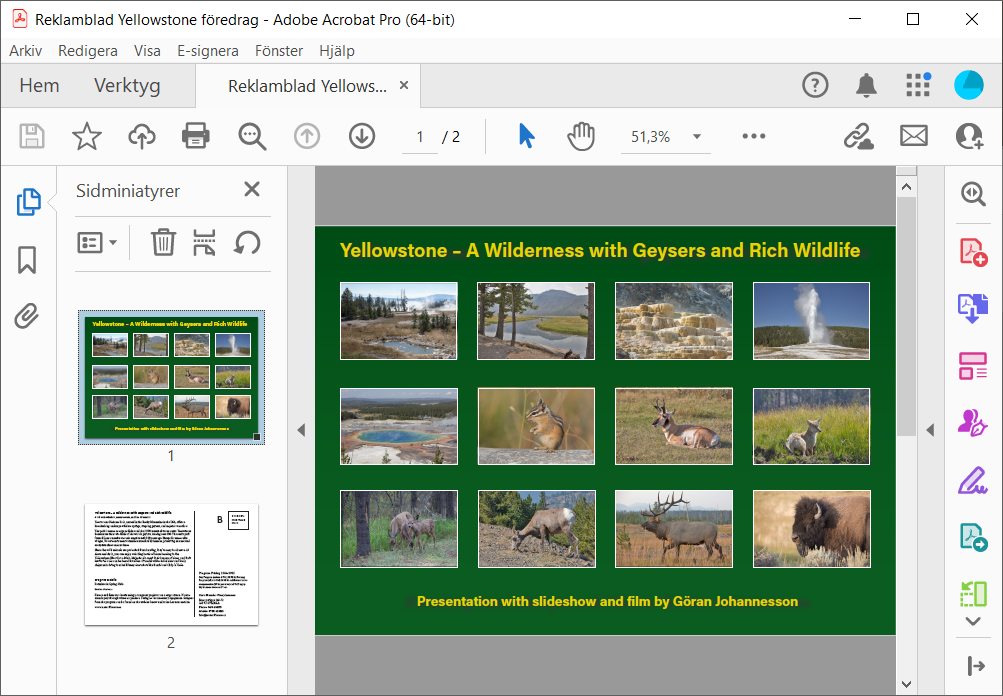This screenshot has height=696, width=1003.
Task: Add document to starred favorites
Action: (x=87, y=136)
